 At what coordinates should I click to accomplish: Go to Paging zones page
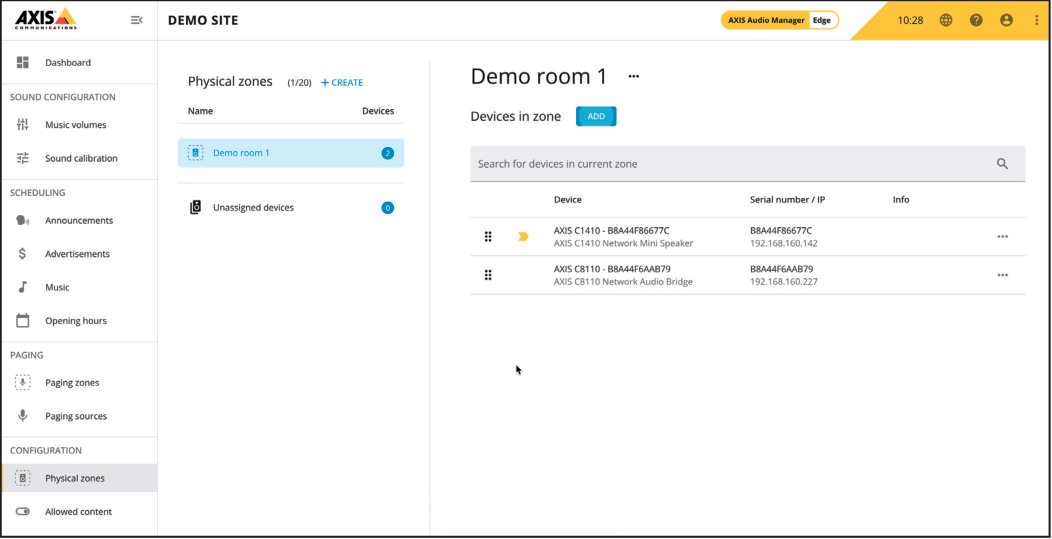(72, 383)
